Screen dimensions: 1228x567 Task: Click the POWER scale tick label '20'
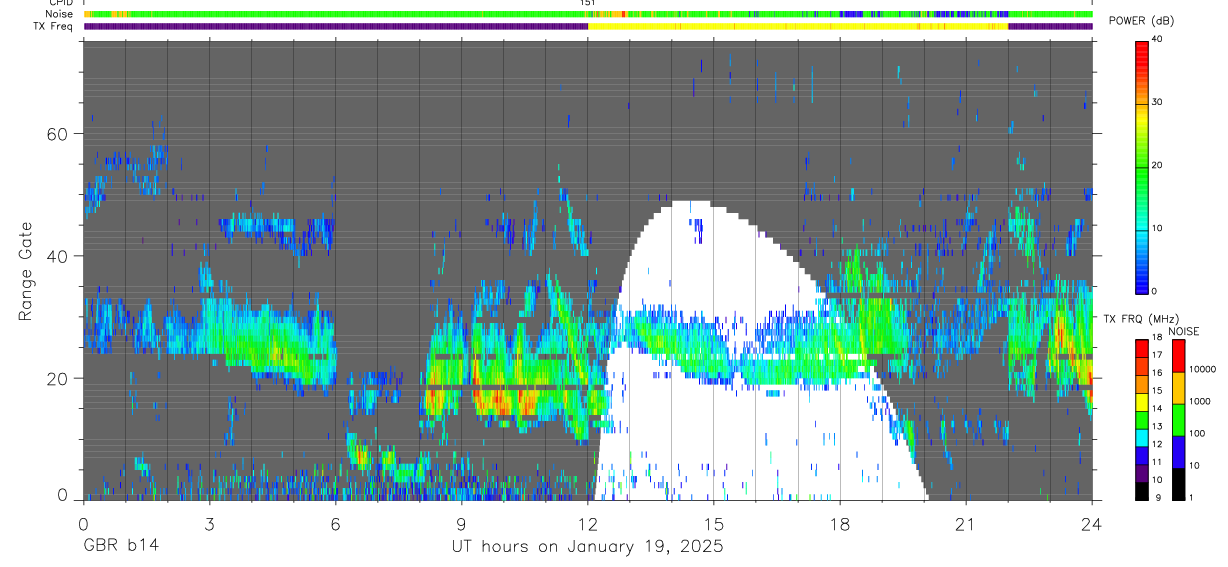tap(1158, 166)
